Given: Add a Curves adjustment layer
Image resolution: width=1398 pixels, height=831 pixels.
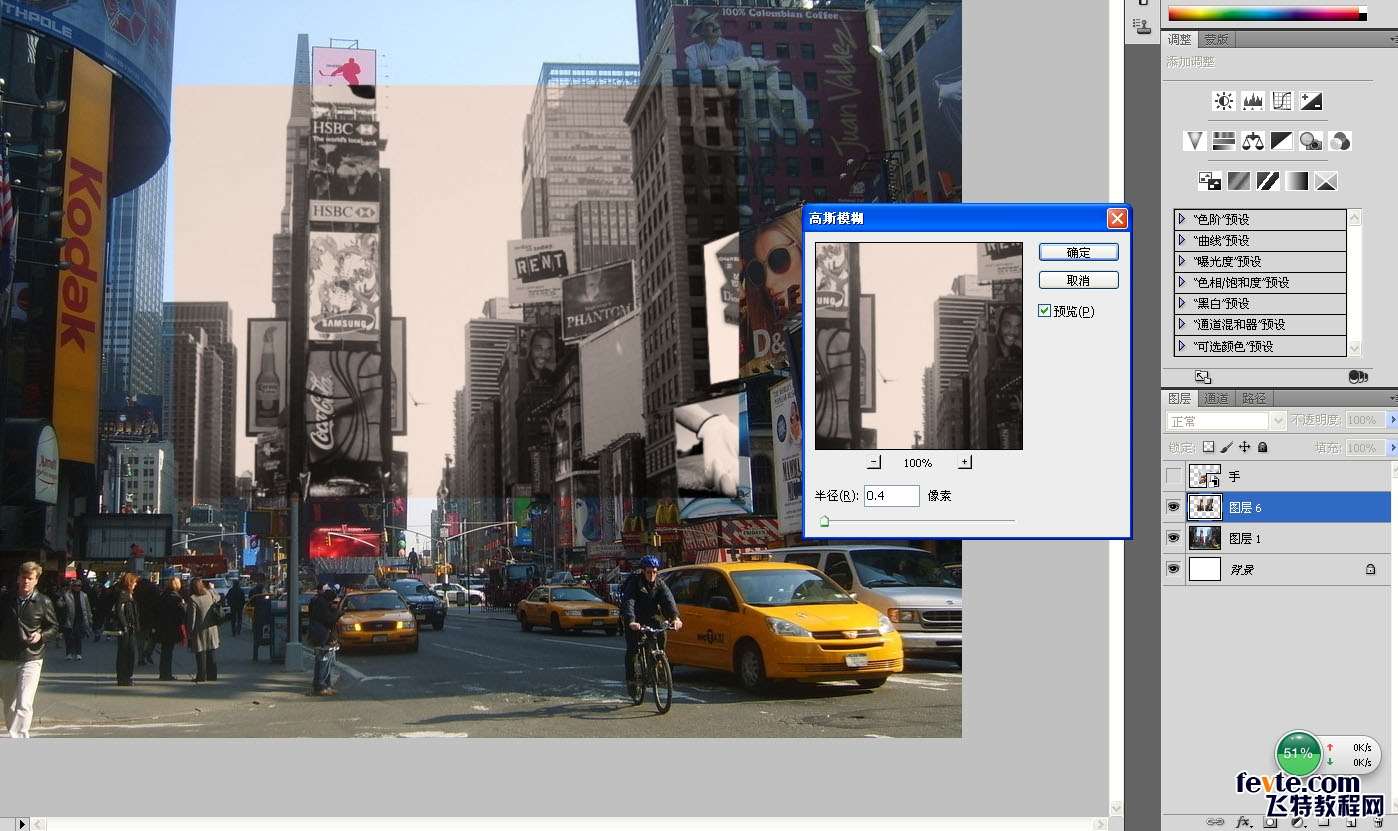Looking at the screenshot, I should [x=1282, y=101].
